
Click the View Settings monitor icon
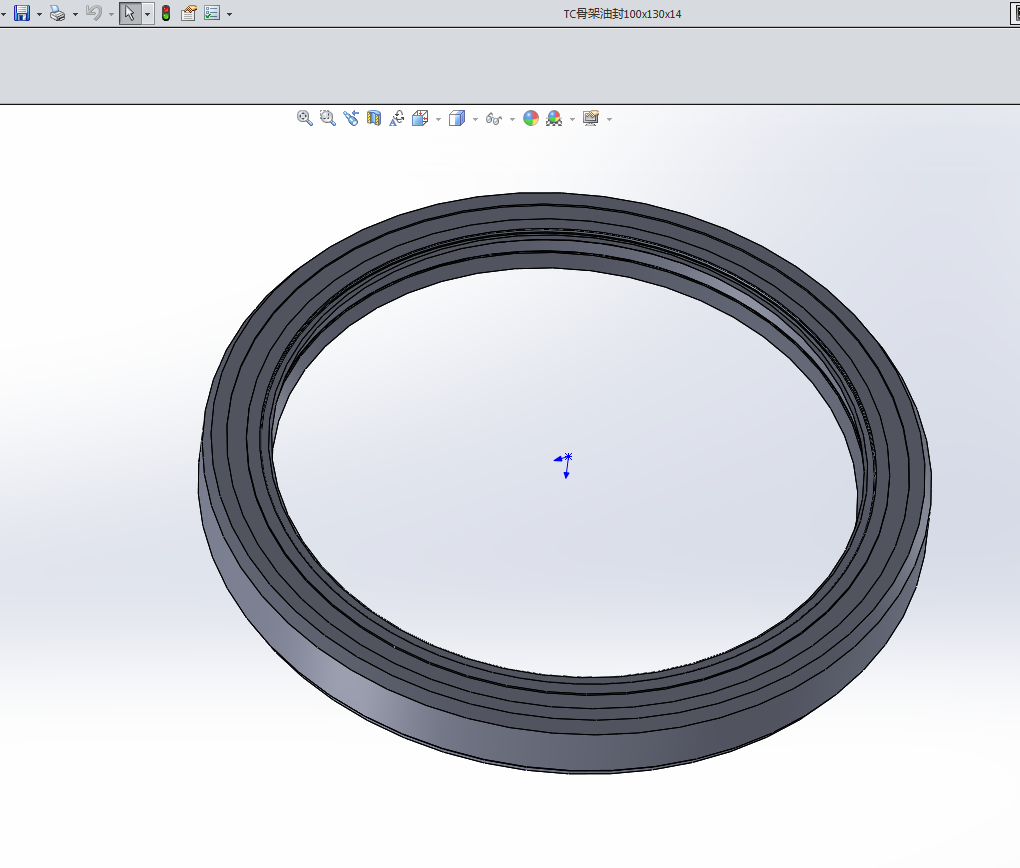pos(591,118)
